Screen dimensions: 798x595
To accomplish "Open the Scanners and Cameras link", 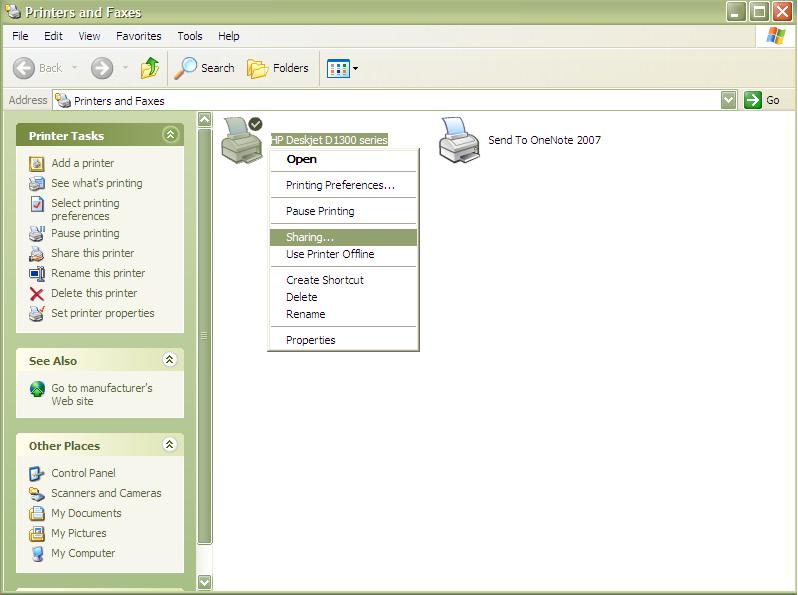I will pos(106,493).
